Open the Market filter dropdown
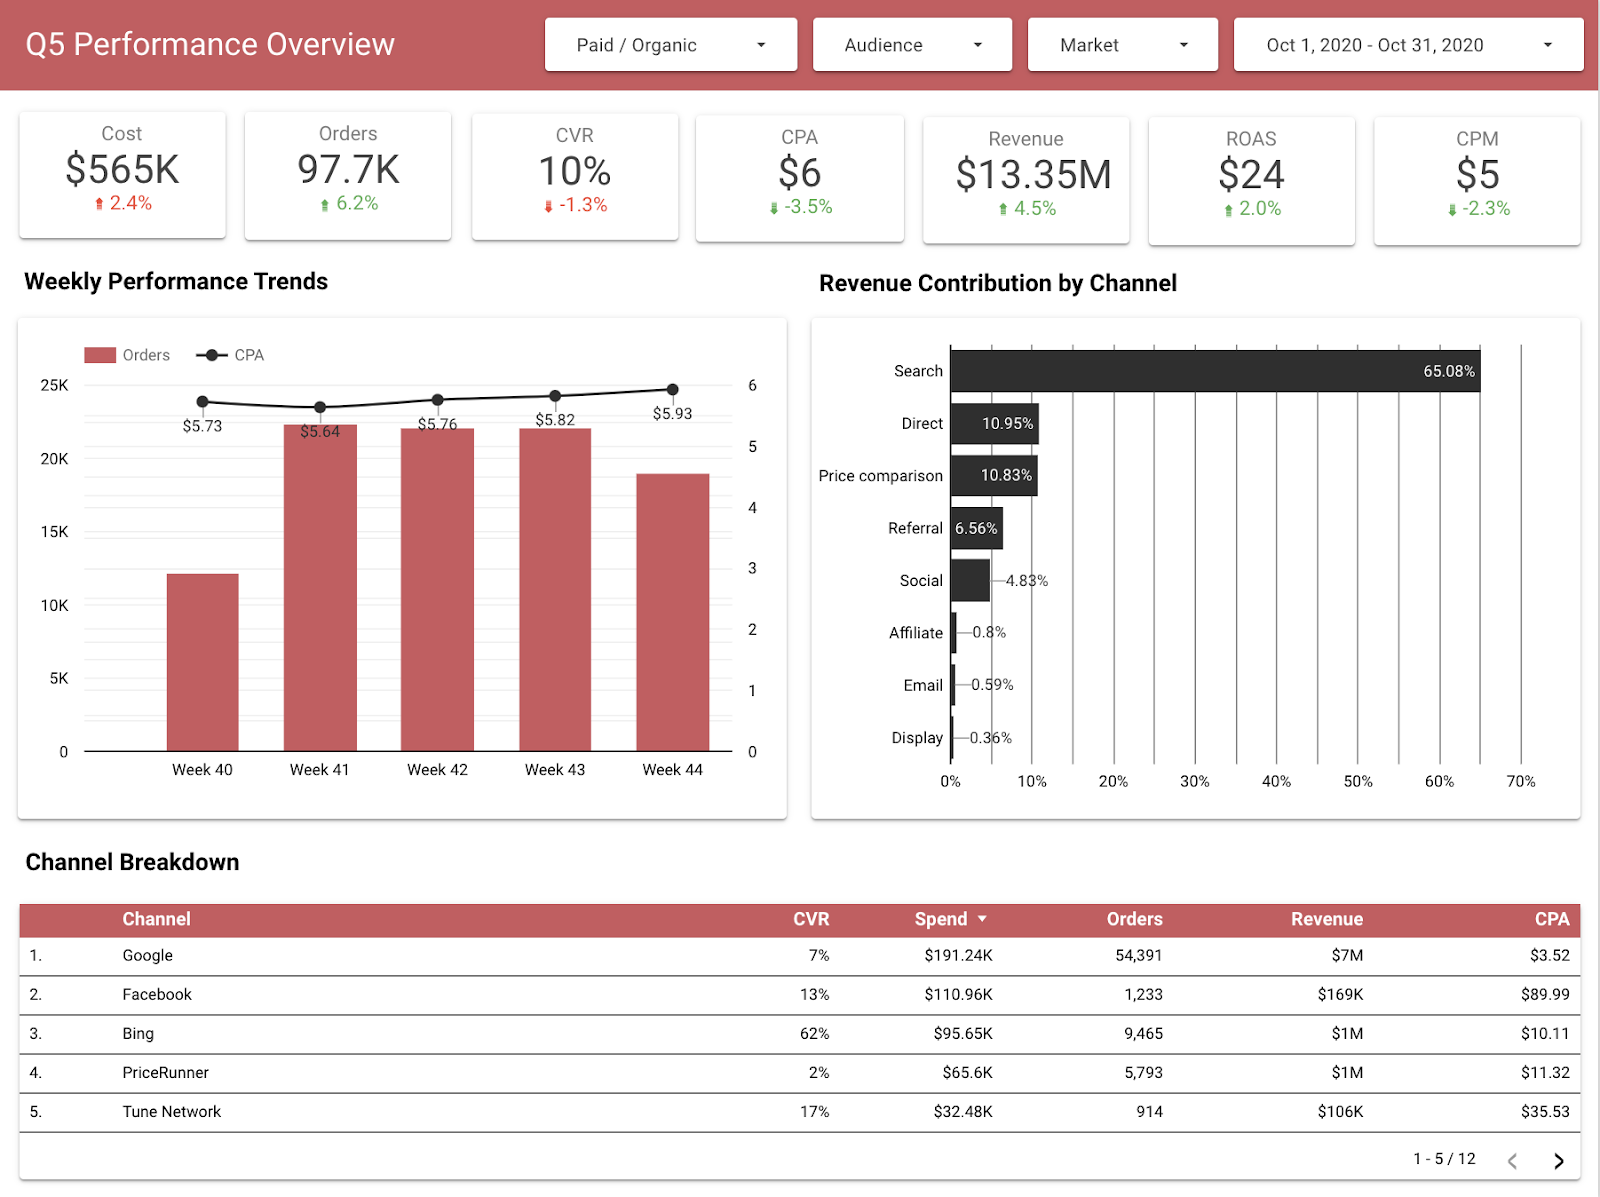 [1122, 45]
